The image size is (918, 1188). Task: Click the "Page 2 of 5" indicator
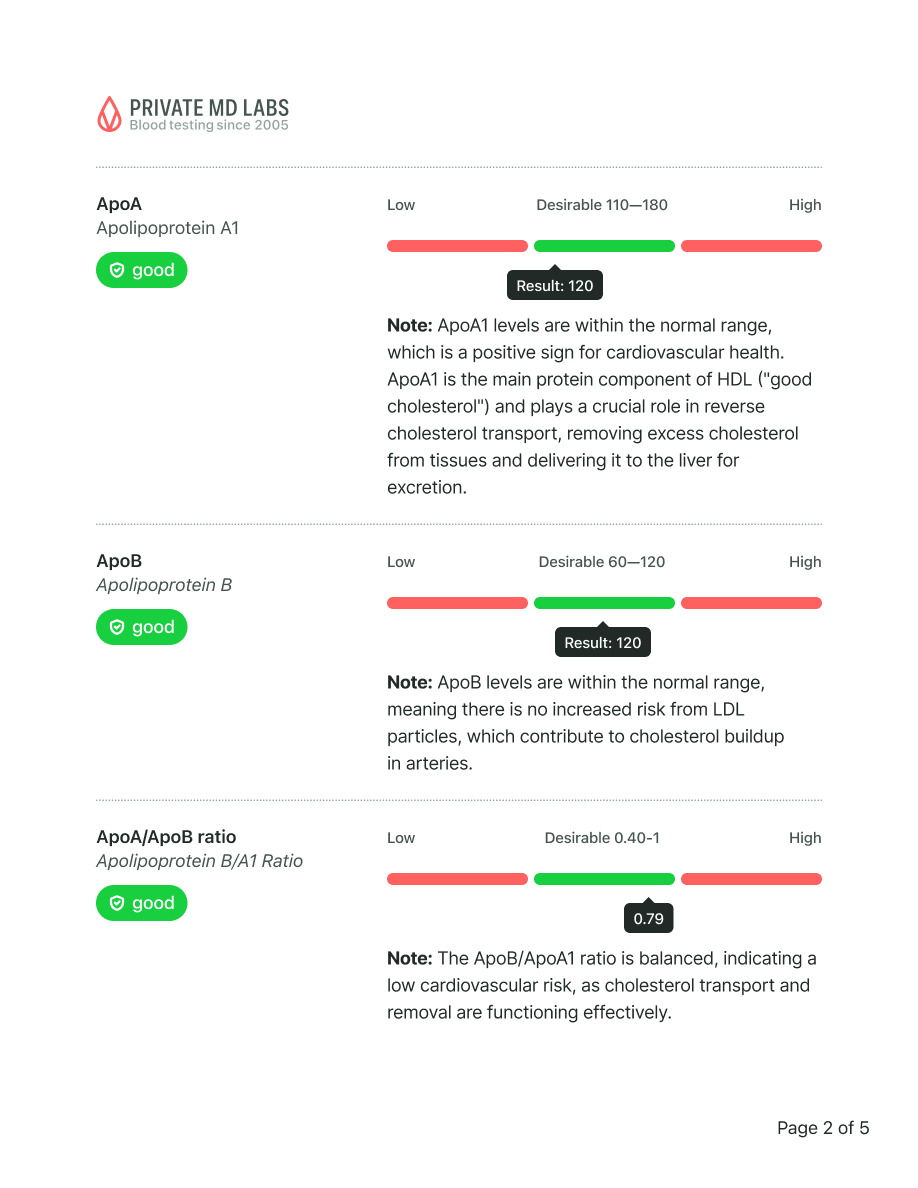pyautogui.click(x=823, y=1128)
